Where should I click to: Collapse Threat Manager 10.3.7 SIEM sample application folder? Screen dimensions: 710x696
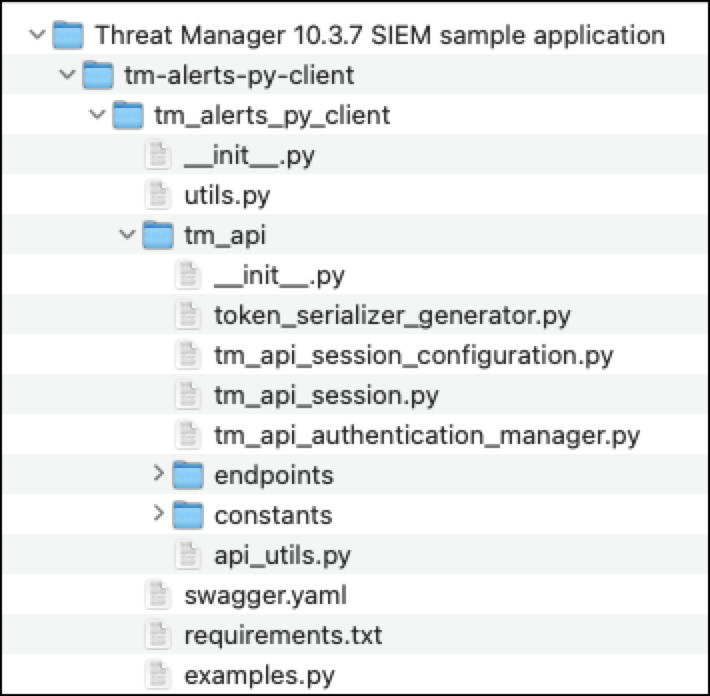[37, 34]
